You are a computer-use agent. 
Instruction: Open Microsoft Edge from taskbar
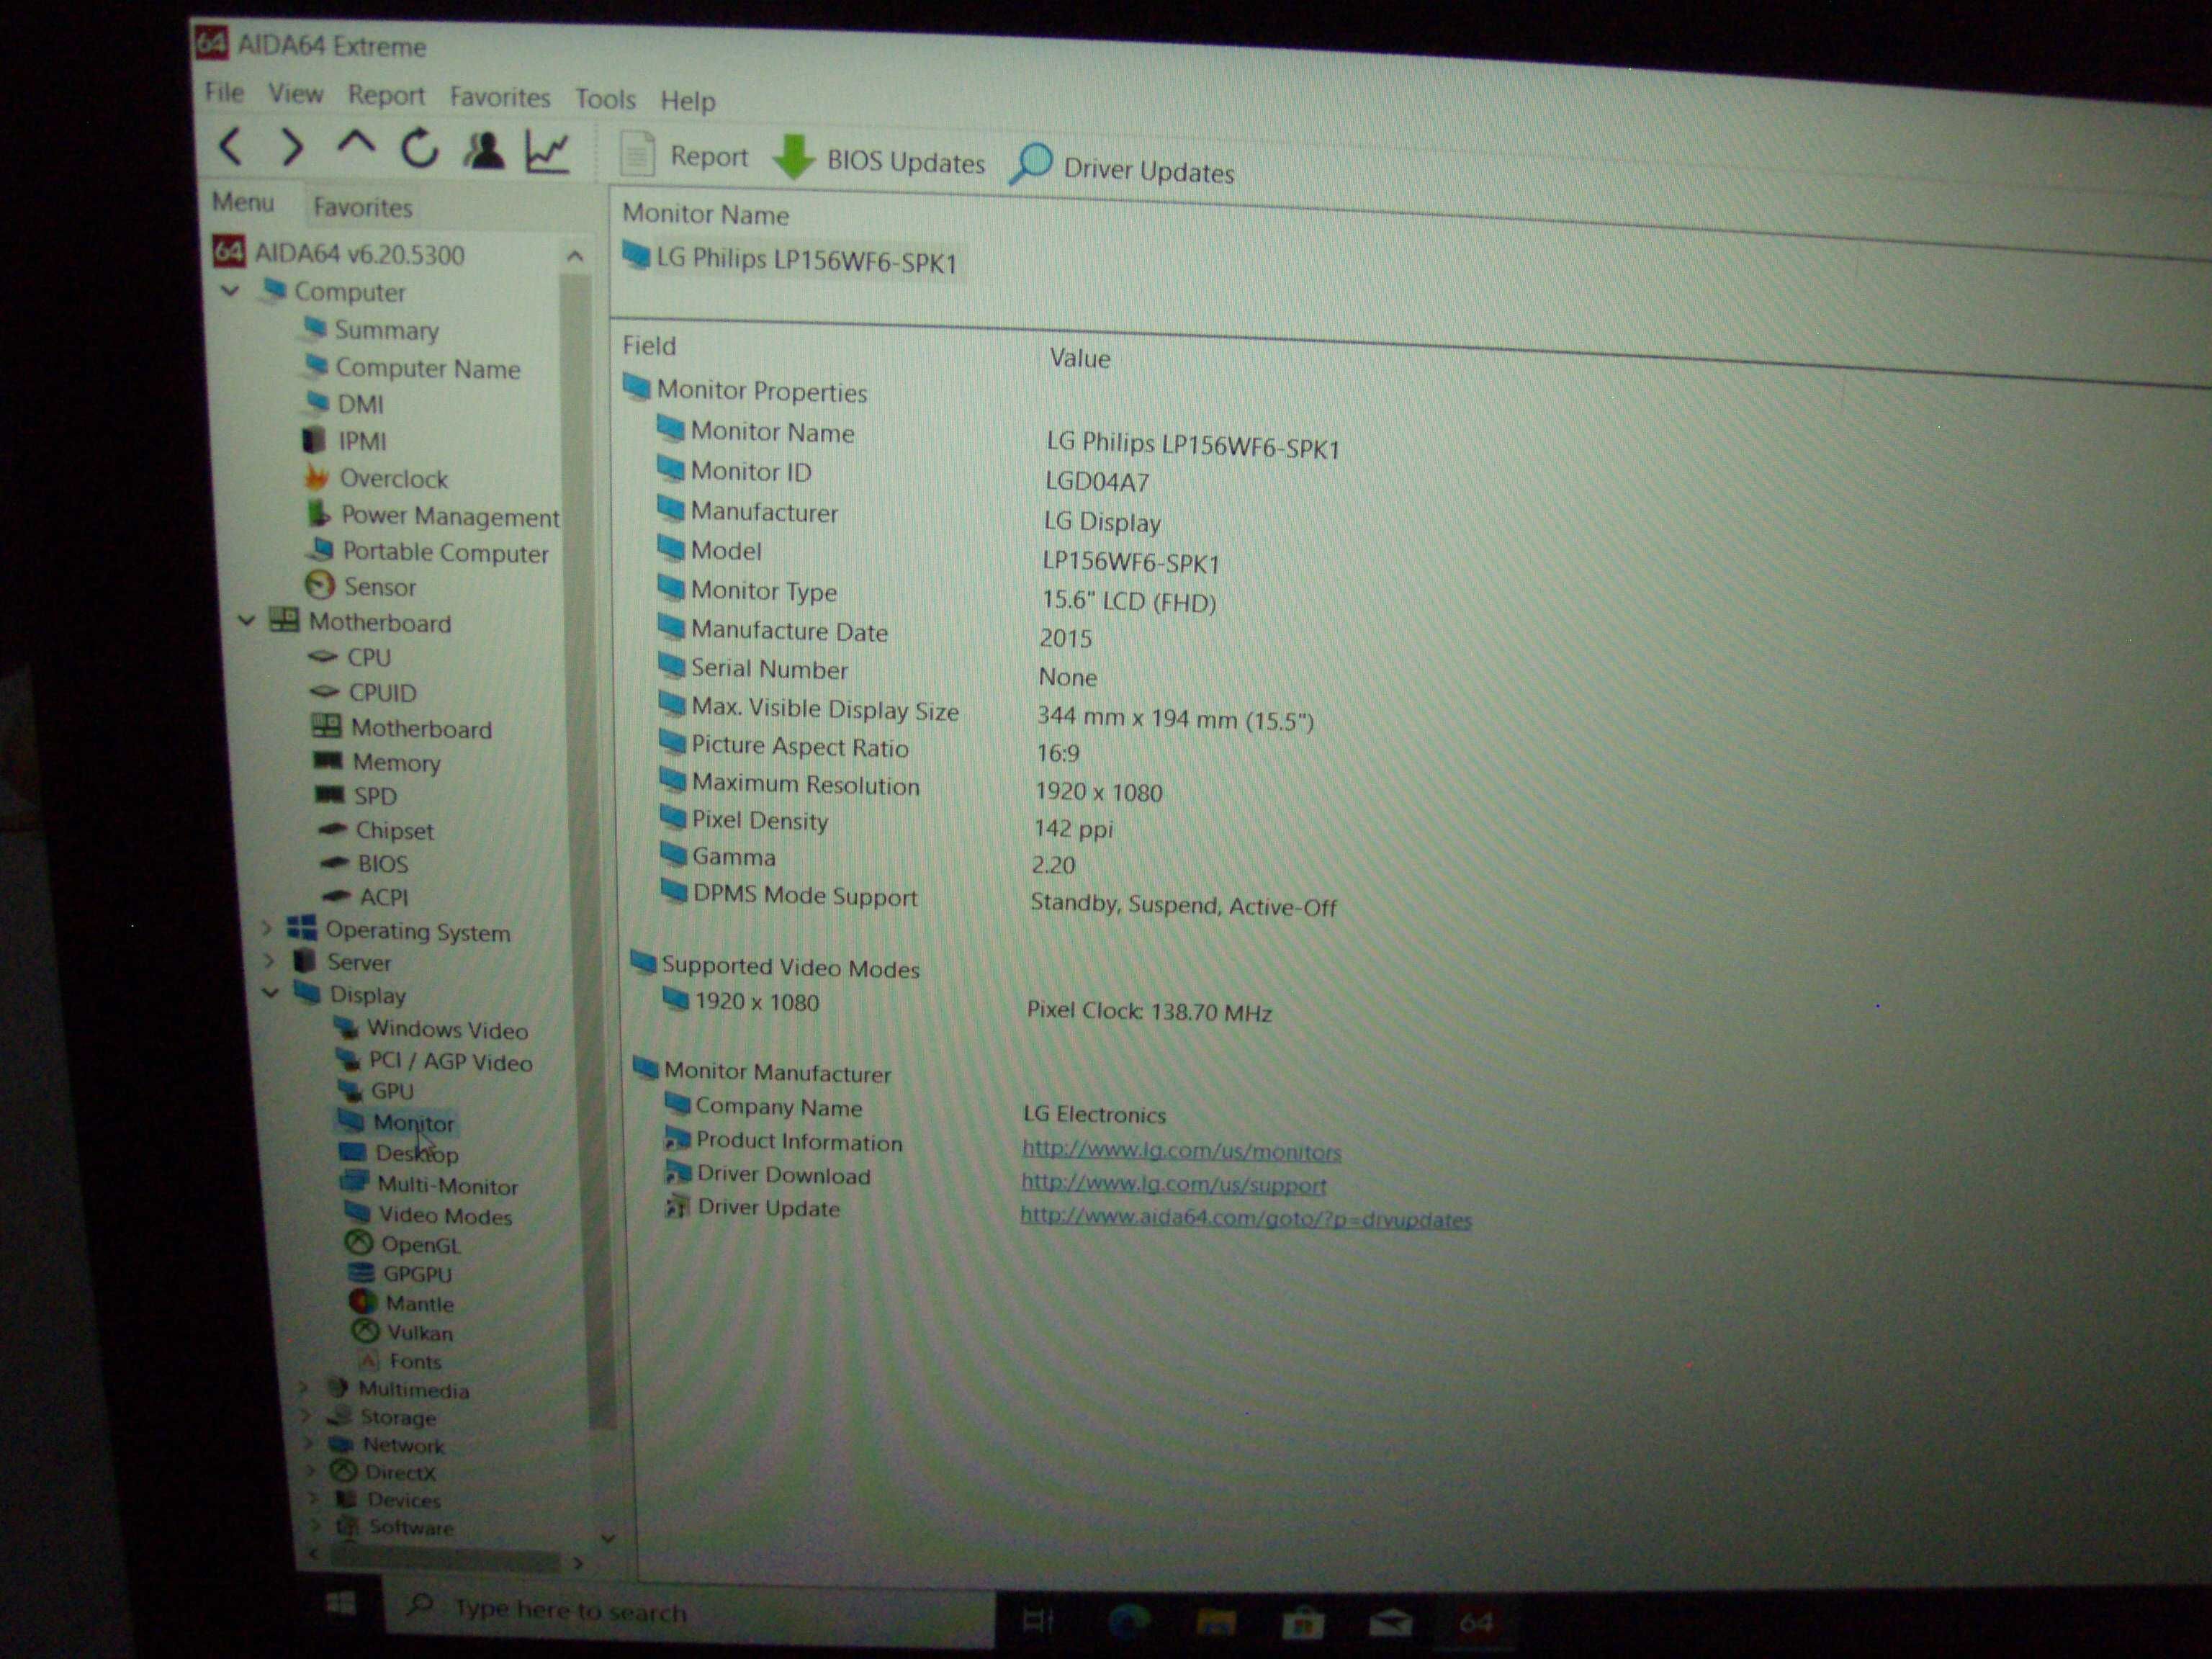(1129, 1622)
